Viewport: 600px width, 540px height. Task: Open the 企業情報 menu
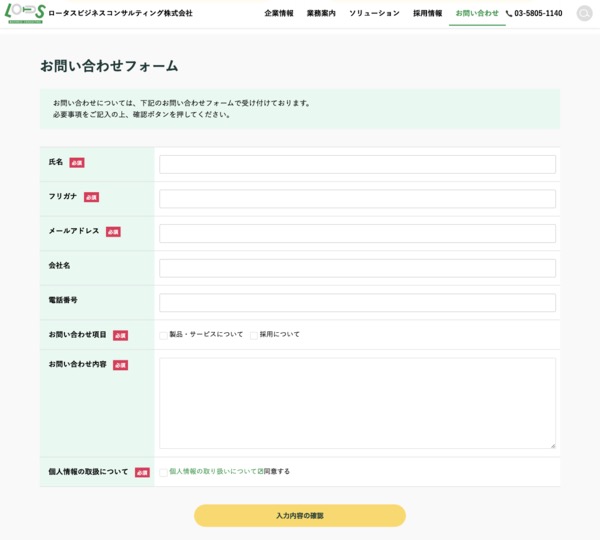click(279, 13)
